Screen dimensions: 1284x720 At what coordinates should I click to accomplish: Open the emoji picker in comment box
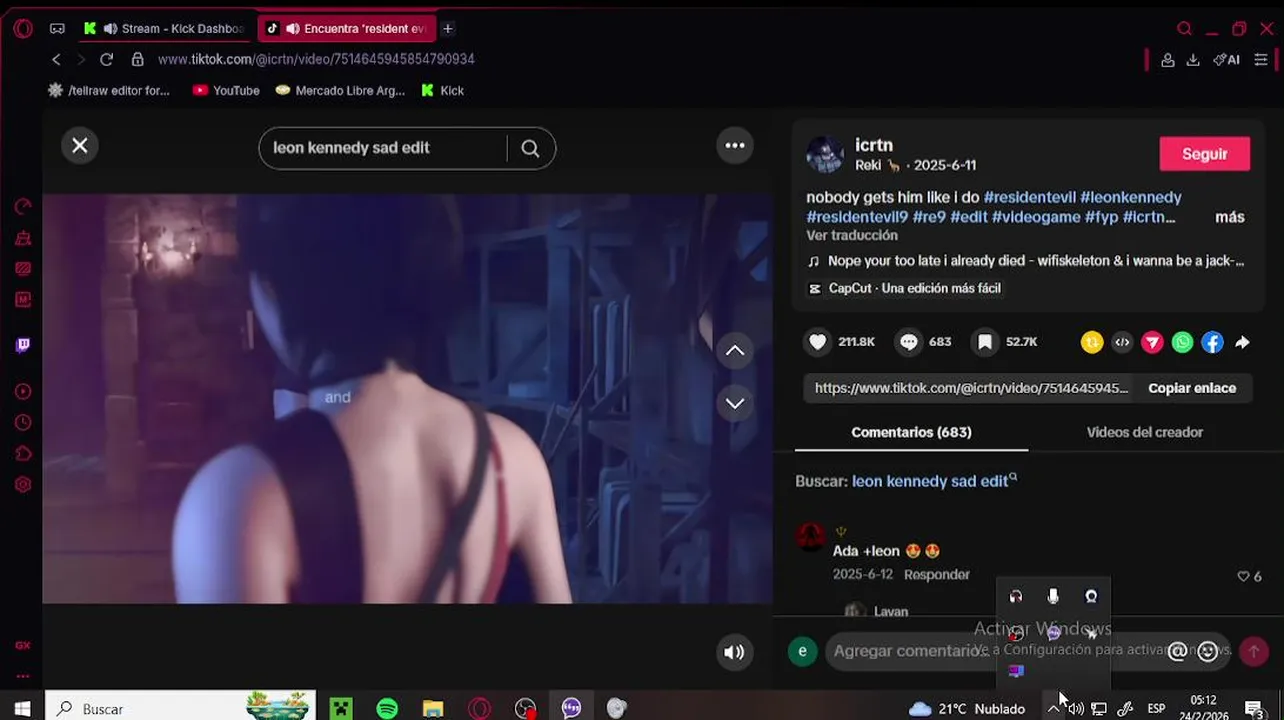pyautogui.click(x=1208, y=652)
